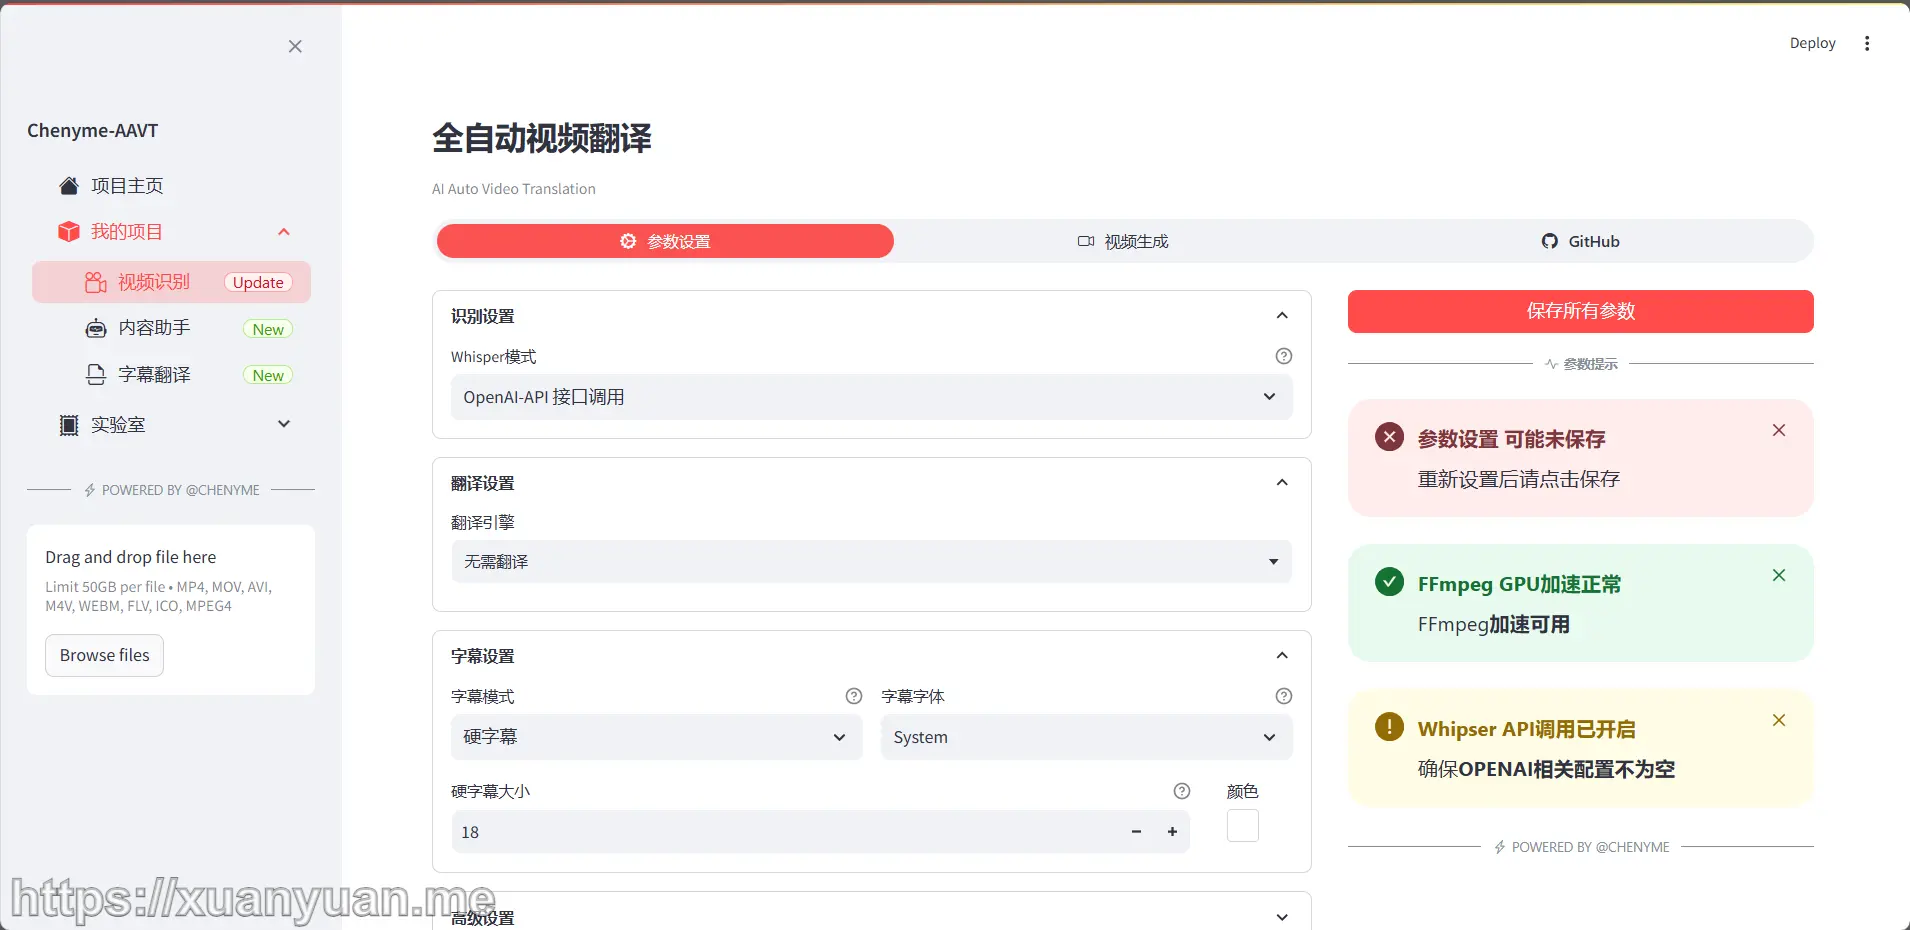The width and height of the screenshot is (1910, 930).
Task: Show help for 字幕字体
Action: pyautogui.click(x=1284, y=696)
